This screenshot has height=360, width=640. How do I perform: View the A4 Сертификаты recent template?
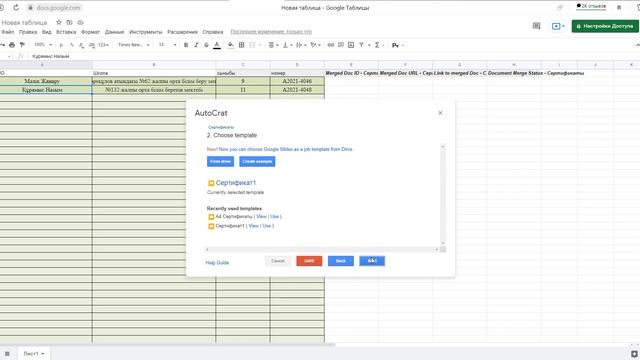click(x=261, y=216)
